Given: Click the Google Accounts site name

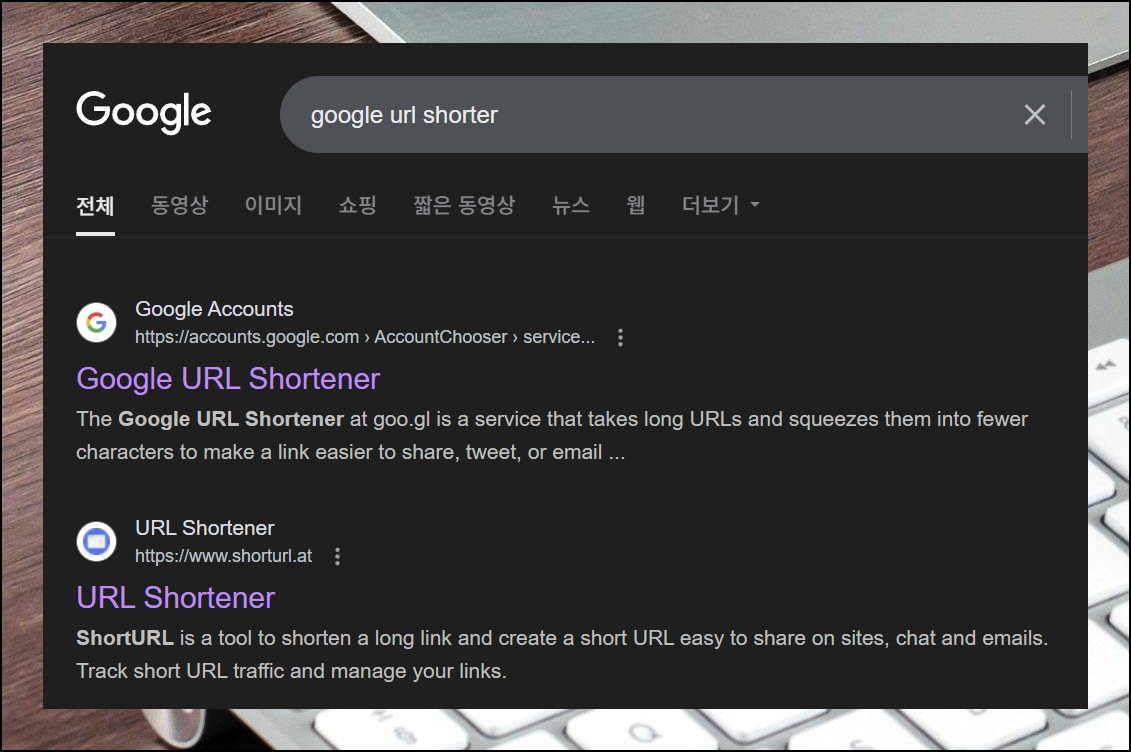Looking at the screenshot, I should coord(214,309).
